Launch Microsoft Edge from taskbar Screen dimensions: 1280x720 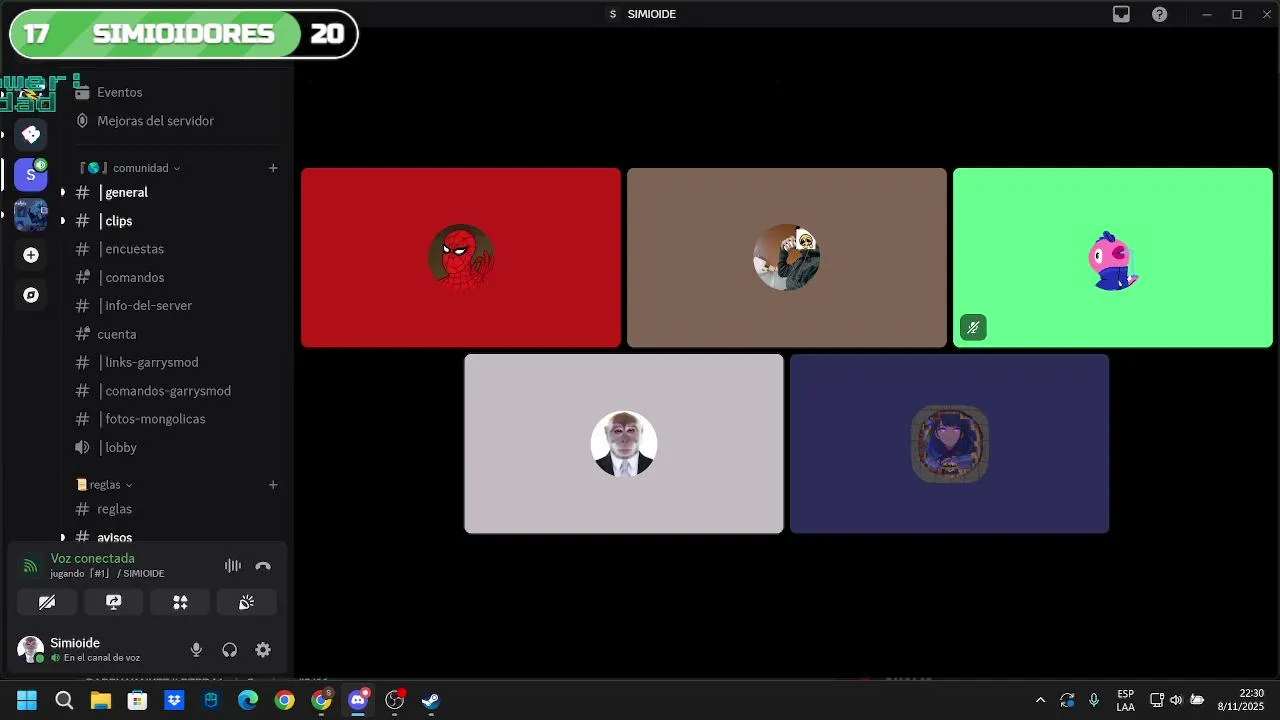pos(247,700)
